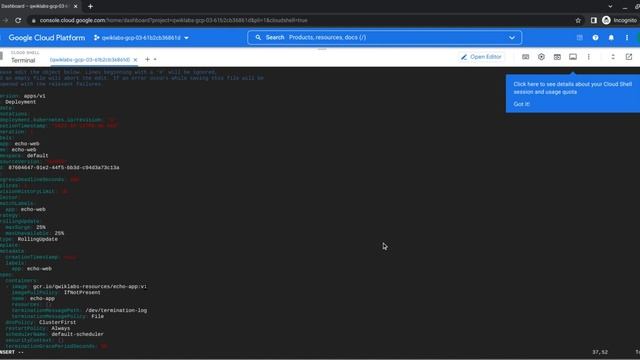
Task: Add a new Cloud Shell terminal tab
Action: [147, 59]
